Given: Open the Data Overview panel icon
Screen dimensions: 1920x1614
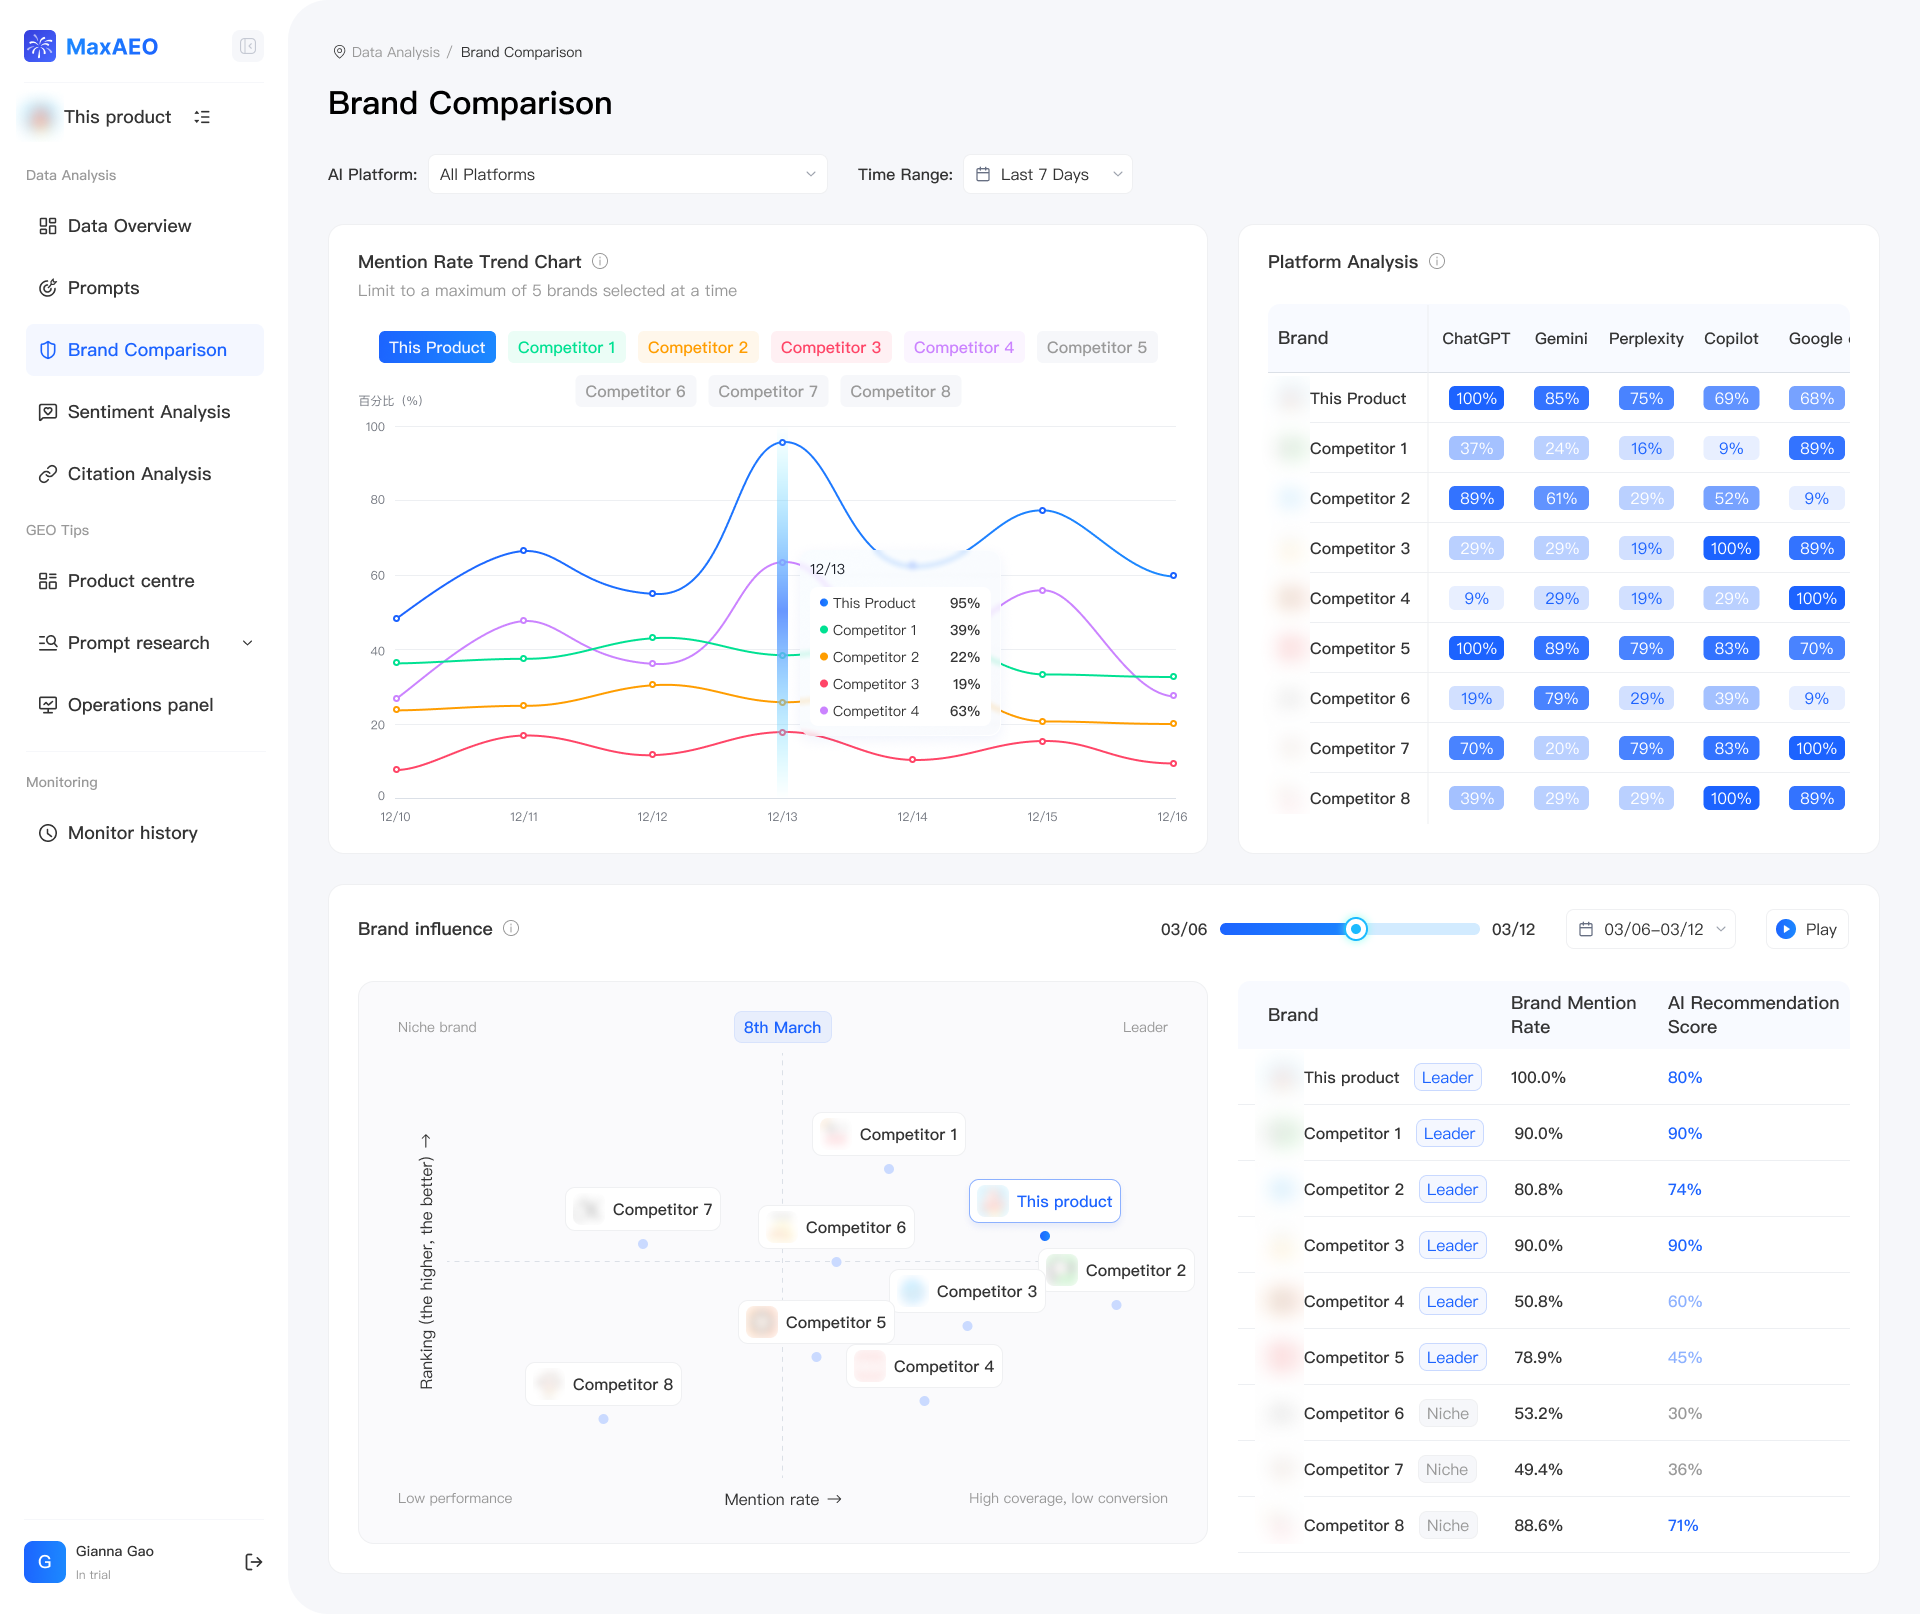Looking at the screenshot, I should (47, 226).
